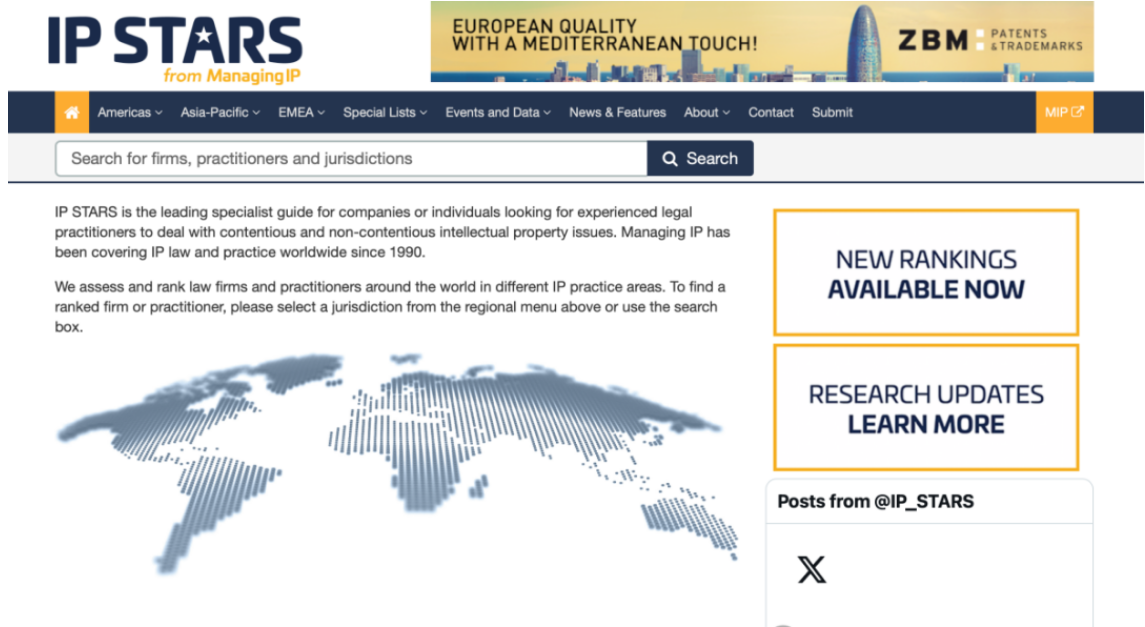Expand the Americas menu
Screen dimensions: 1145x627
pyautogui.click(x=130, y=112)
